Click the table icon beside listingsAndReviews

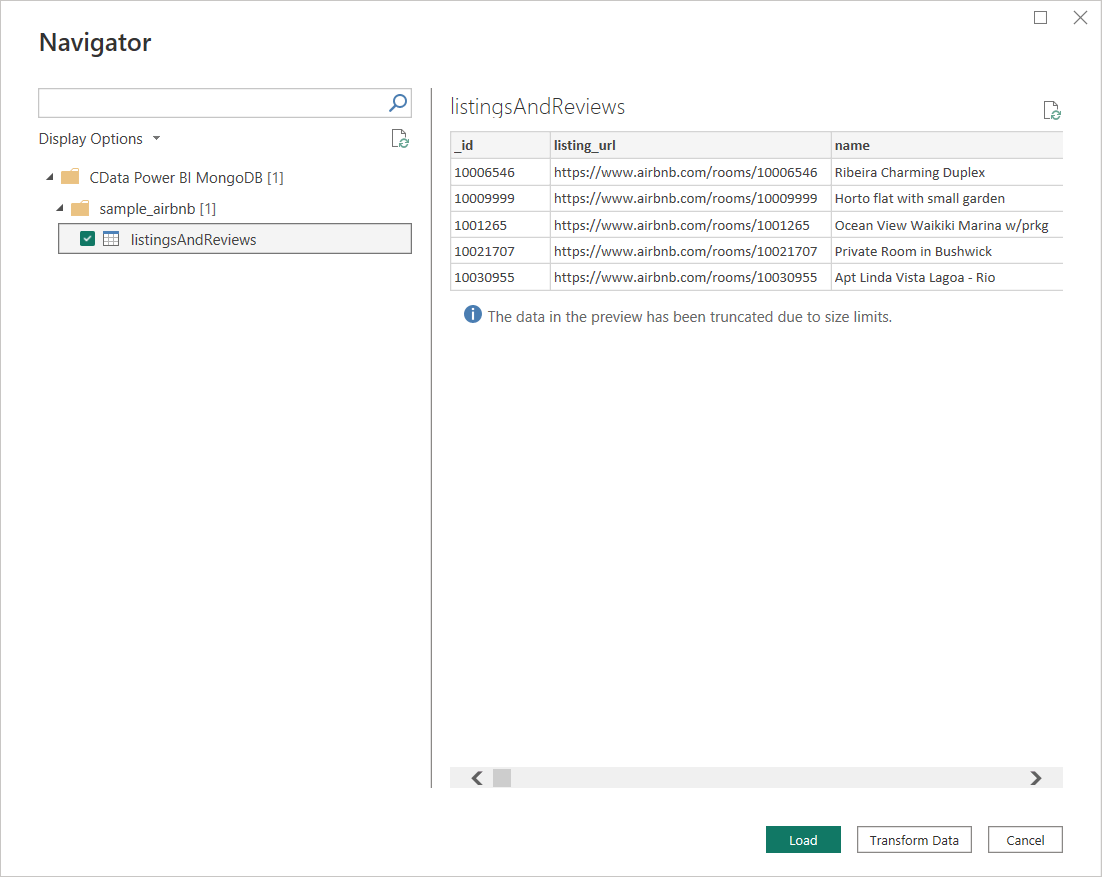click(x=110, y=239)
